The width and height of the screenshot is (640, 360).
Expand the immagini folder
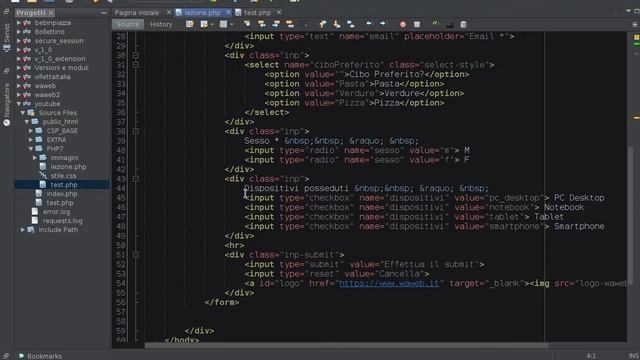[x=35, y=158]
